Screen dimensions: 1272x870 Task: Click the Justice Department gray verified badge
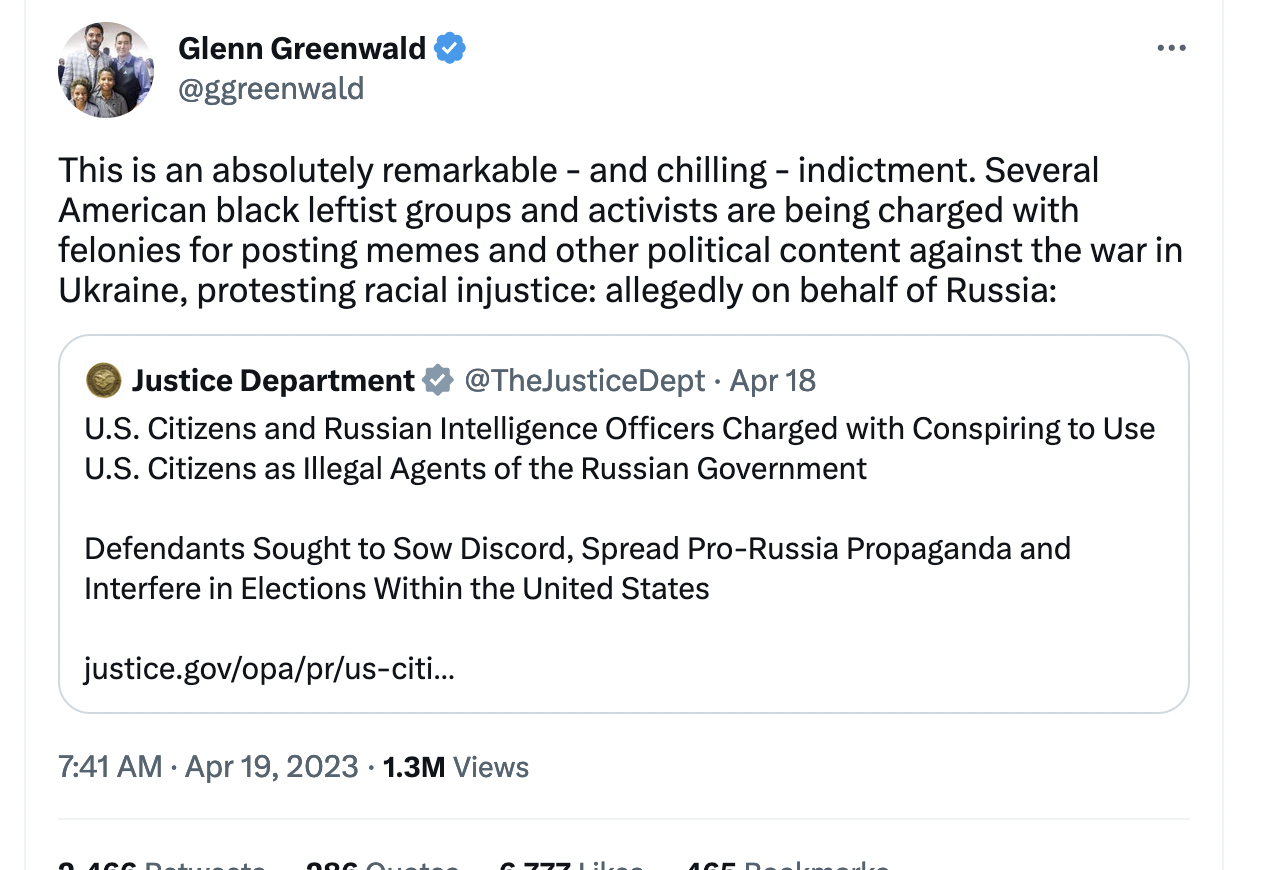pyautogui.click(x=437, y=380)
